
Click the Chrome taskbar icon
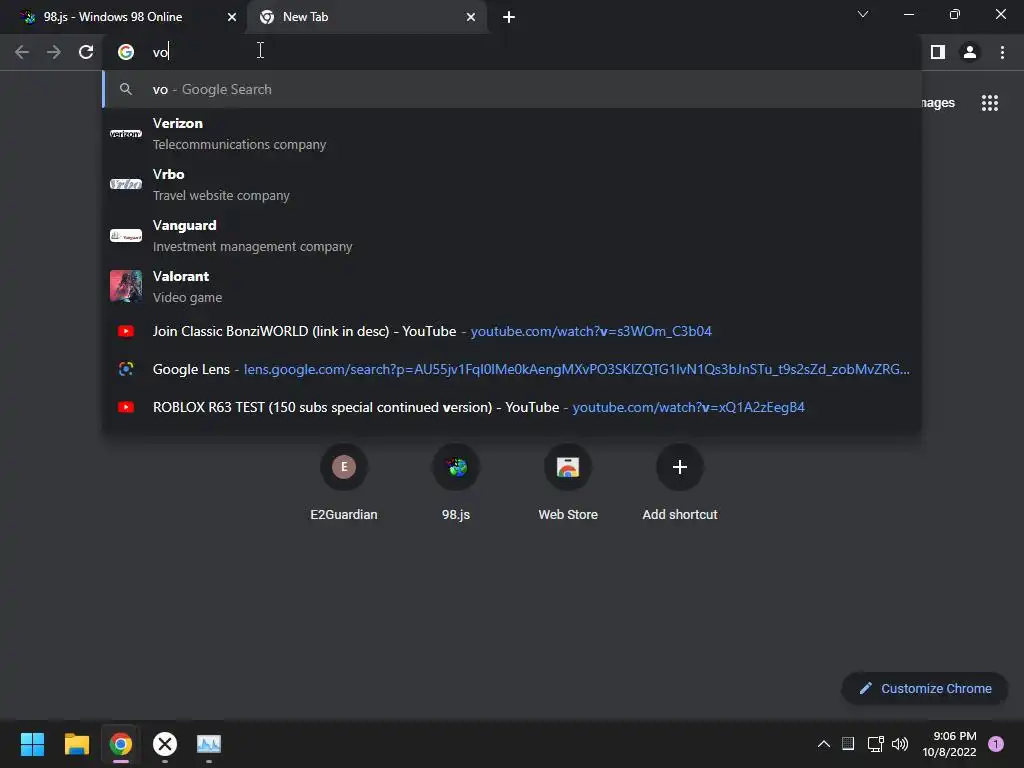point(121,744)
